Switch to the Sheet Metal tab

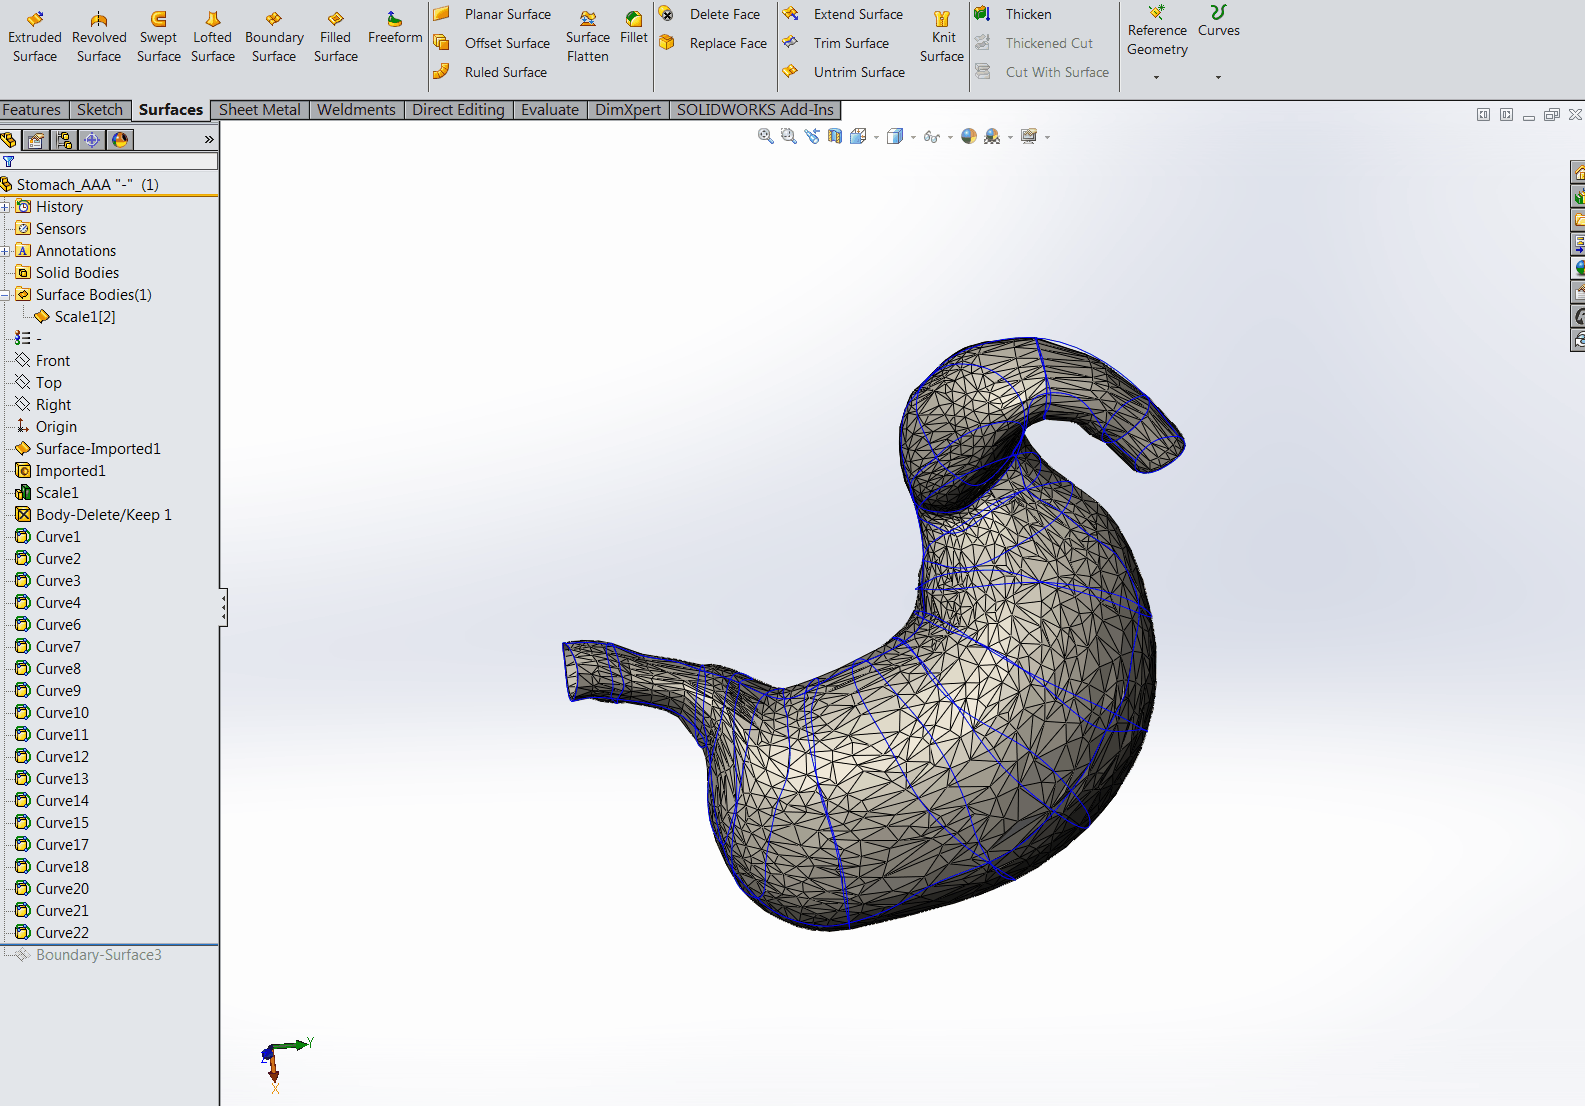point(260,110)
